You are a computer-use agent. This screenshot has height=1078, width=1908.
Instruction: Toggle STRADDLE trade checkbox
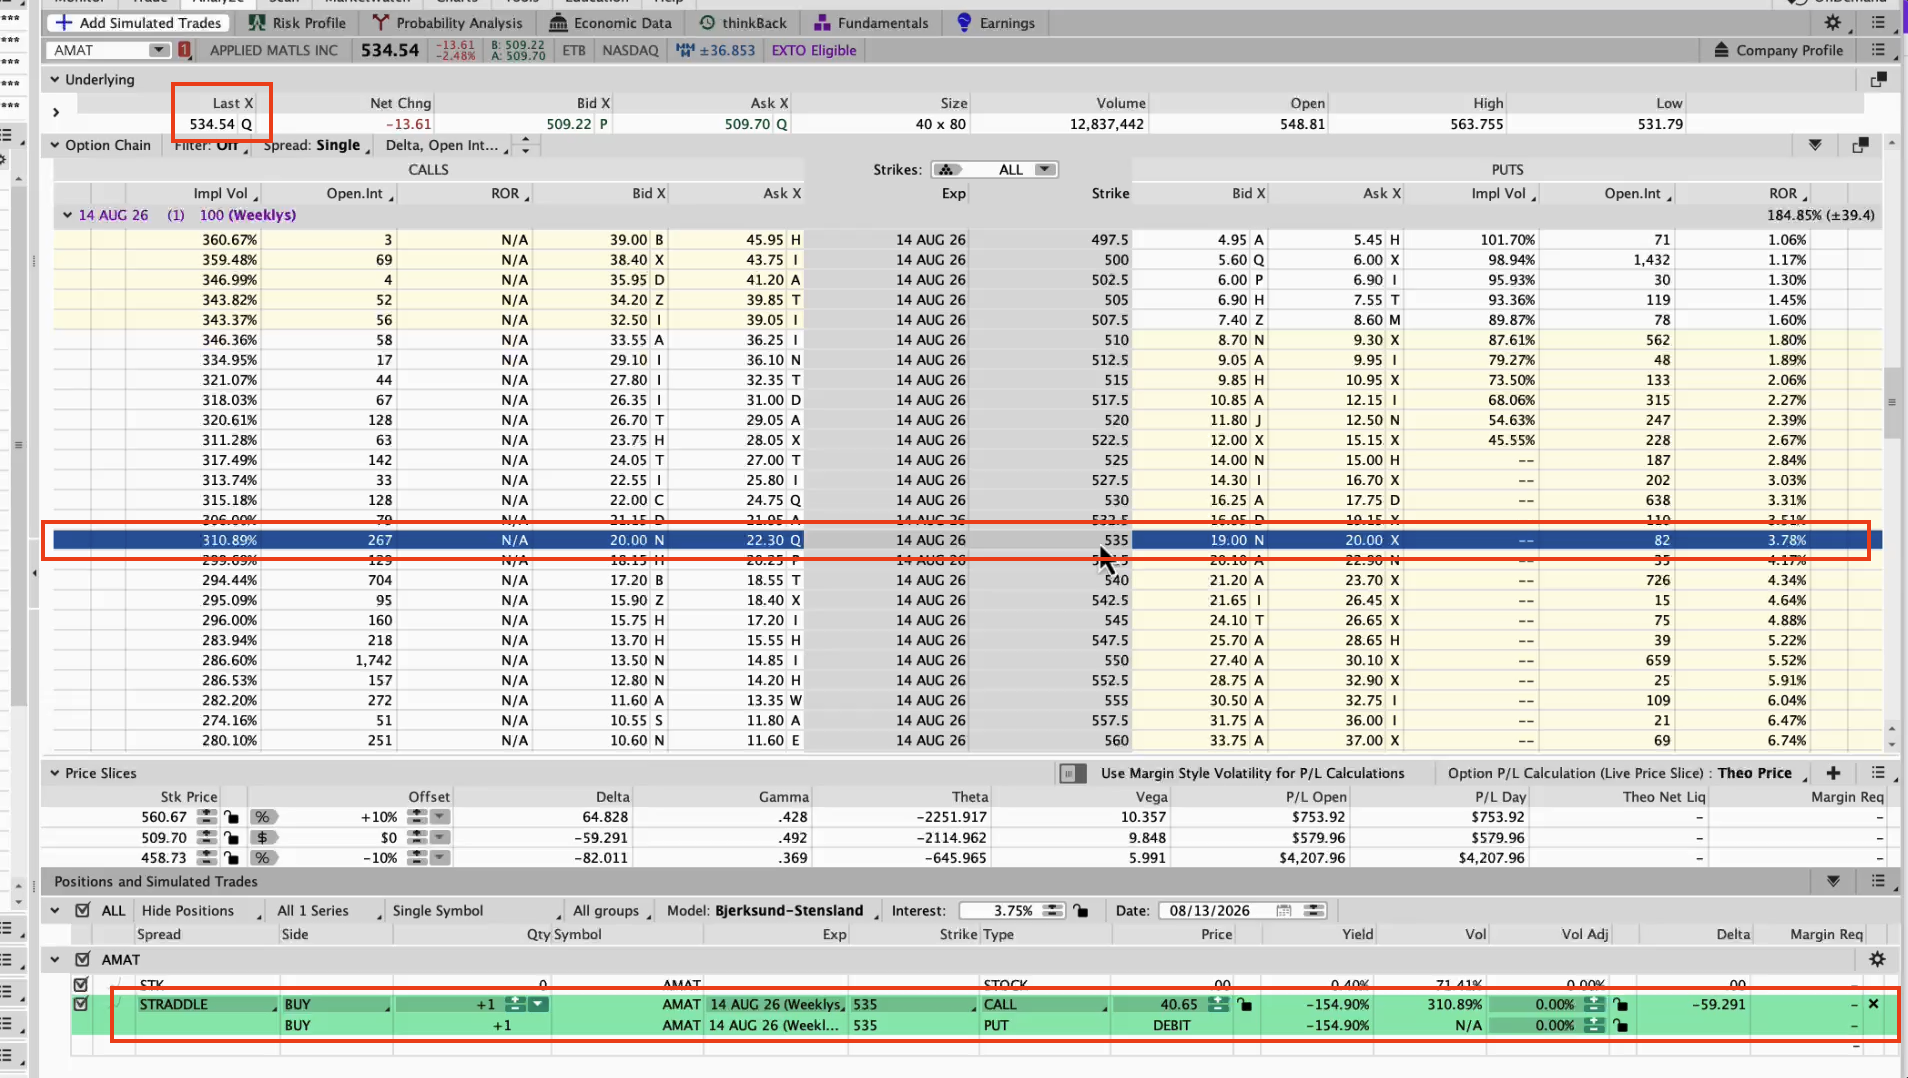pos(81,1004)
